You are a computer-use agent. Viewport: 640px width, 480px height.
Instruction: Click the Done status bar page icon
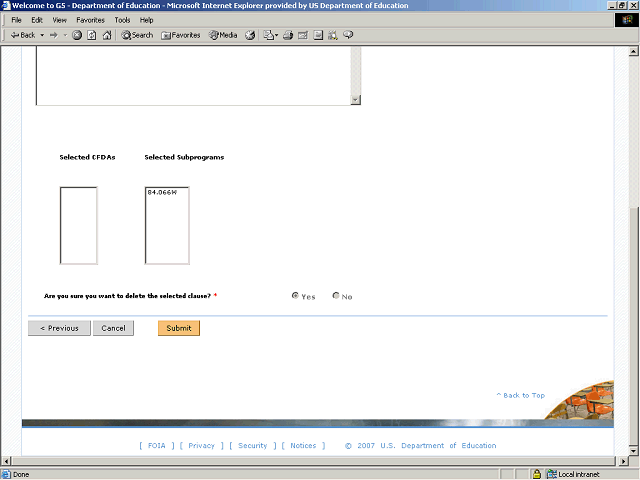(x=6, y=474)
